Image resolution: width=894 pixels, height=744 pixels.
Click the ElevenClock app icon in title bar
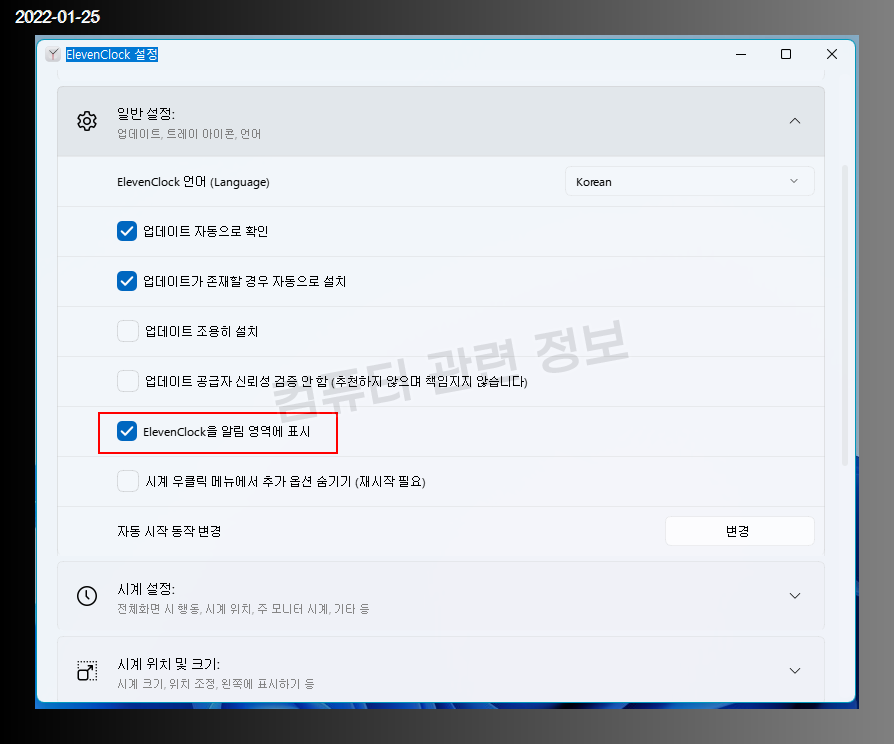pyautogui.click(x=53, y=54)
